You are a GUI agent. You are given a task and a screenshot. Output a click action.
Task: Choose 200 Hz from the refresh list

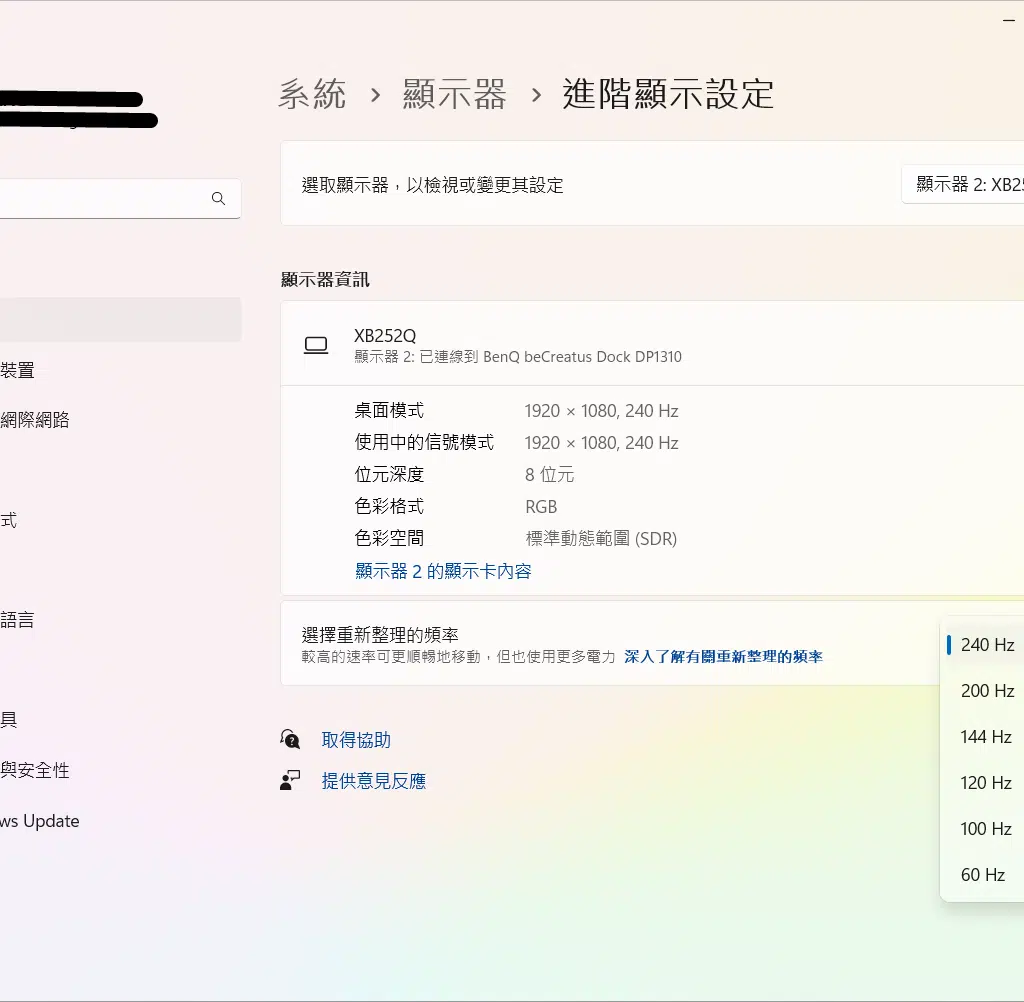[x=986, y=691]
